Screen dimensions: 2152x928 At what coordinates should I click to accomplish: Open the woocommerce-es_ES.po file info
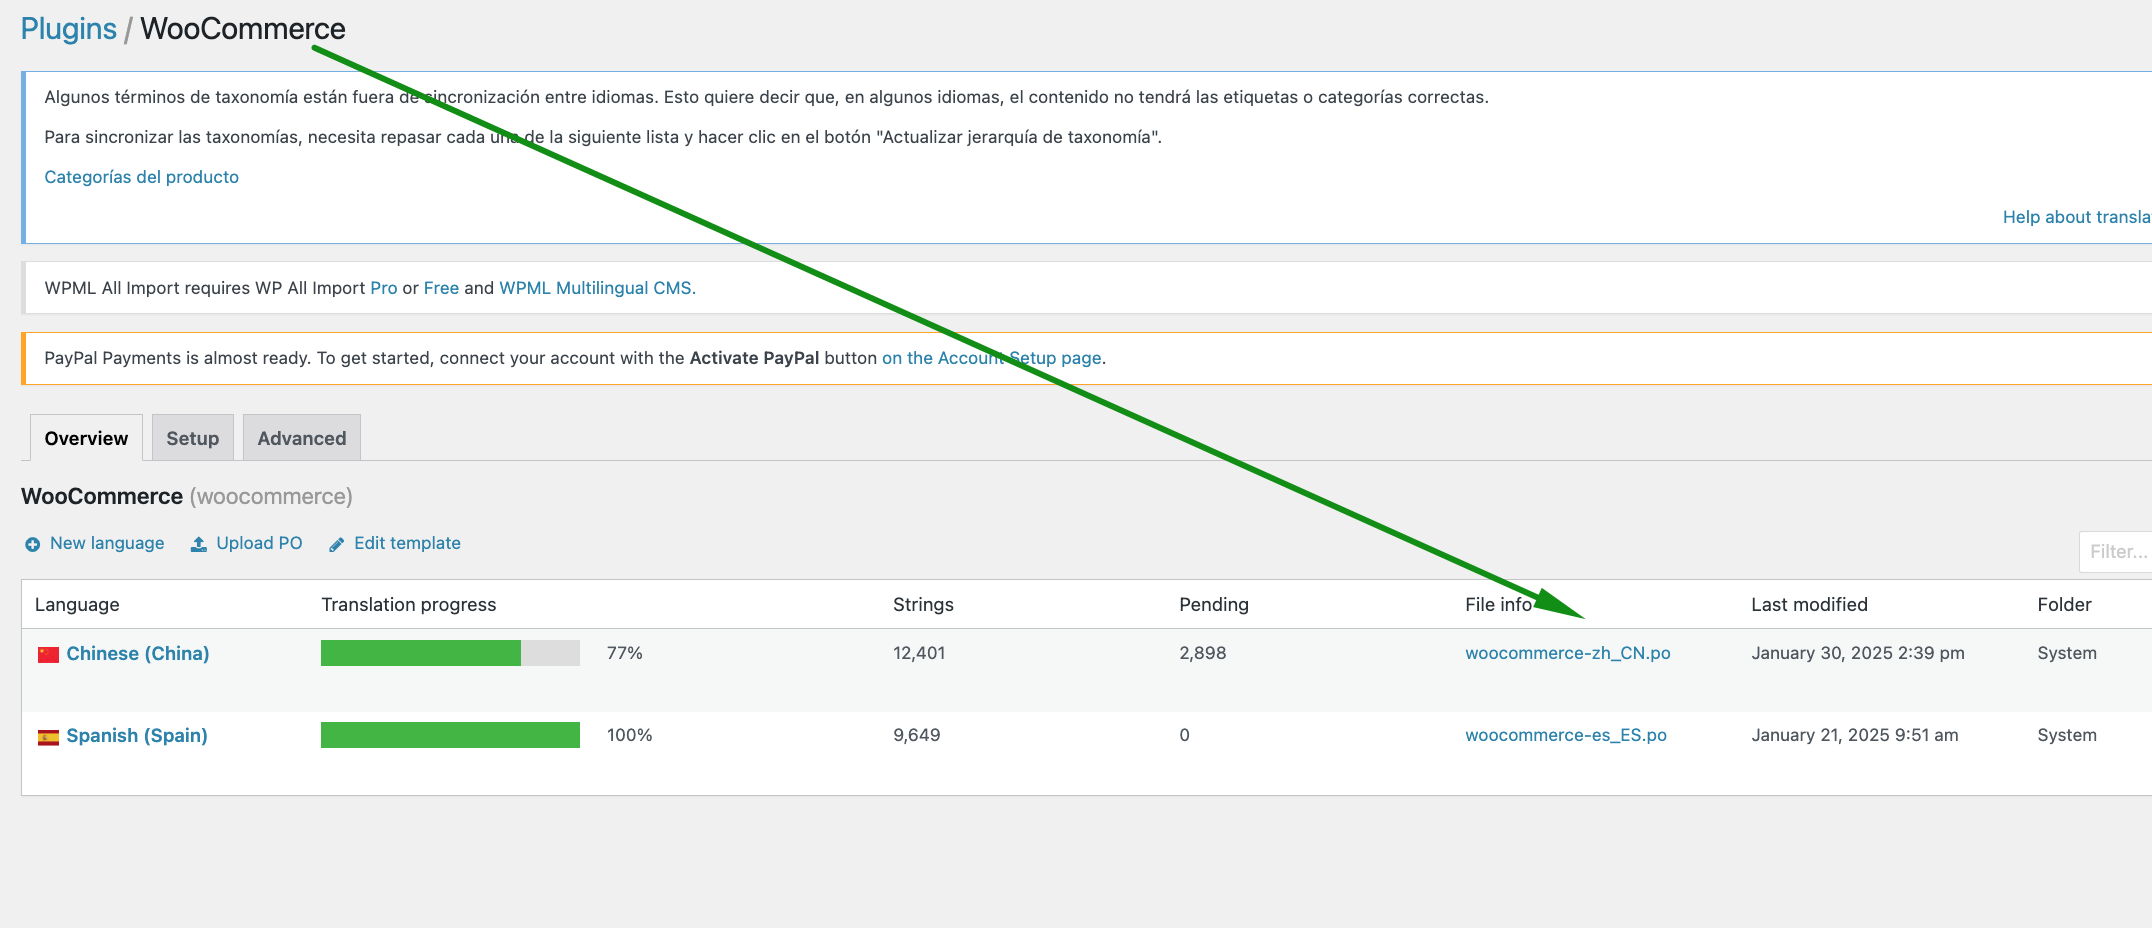[1565, 735]
